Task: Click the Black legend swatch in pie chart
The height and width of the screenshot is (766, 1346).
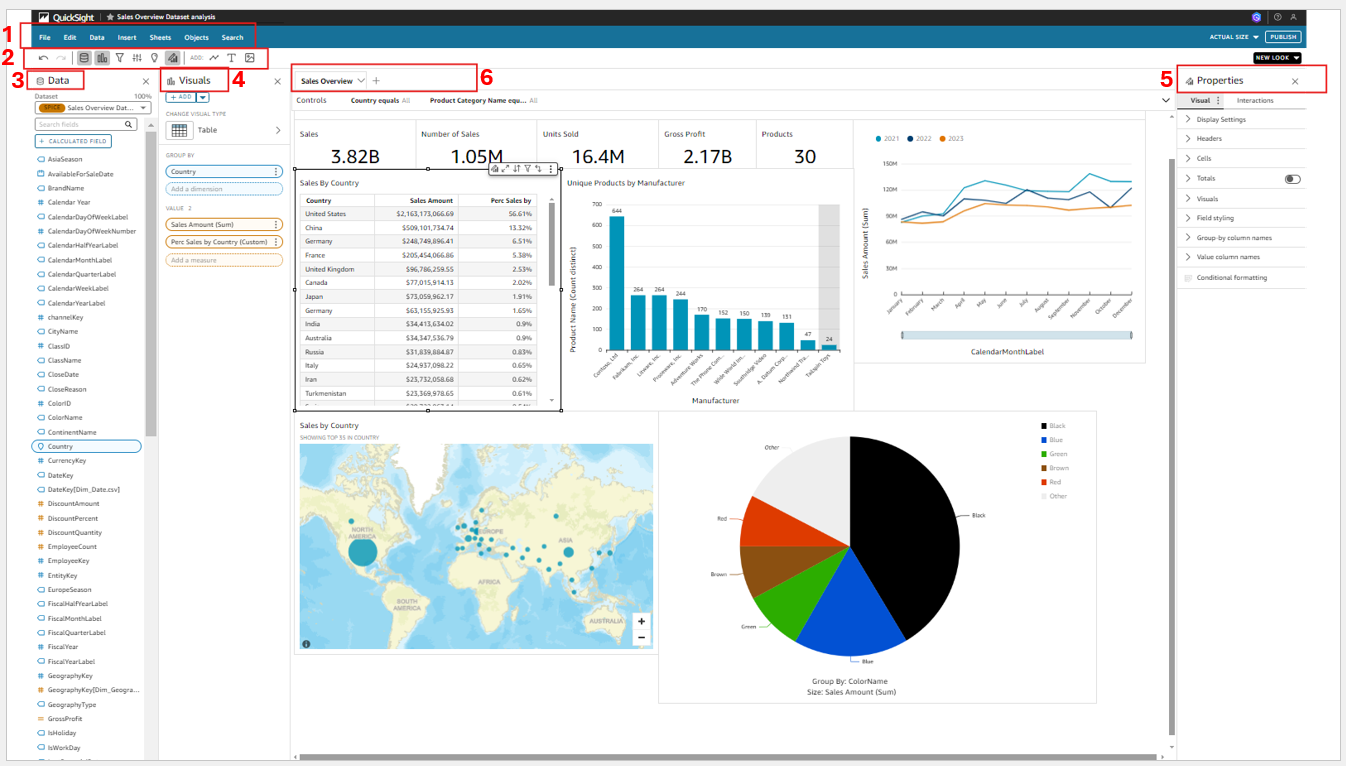Action: pyautogui.click(x=1044, y=426)
